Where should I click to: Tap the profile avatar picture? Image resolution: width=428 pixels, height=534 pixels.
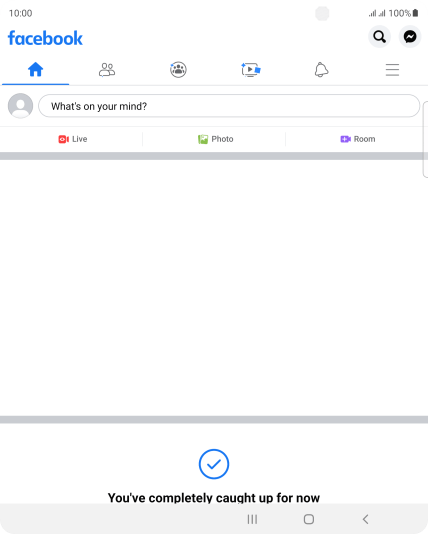tap(20, 106)
